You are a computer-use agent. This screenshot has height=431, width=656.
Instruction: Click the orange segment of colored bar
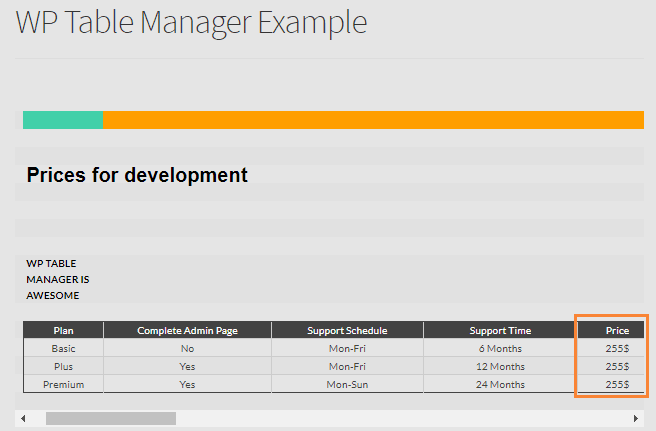pos(373,120)
